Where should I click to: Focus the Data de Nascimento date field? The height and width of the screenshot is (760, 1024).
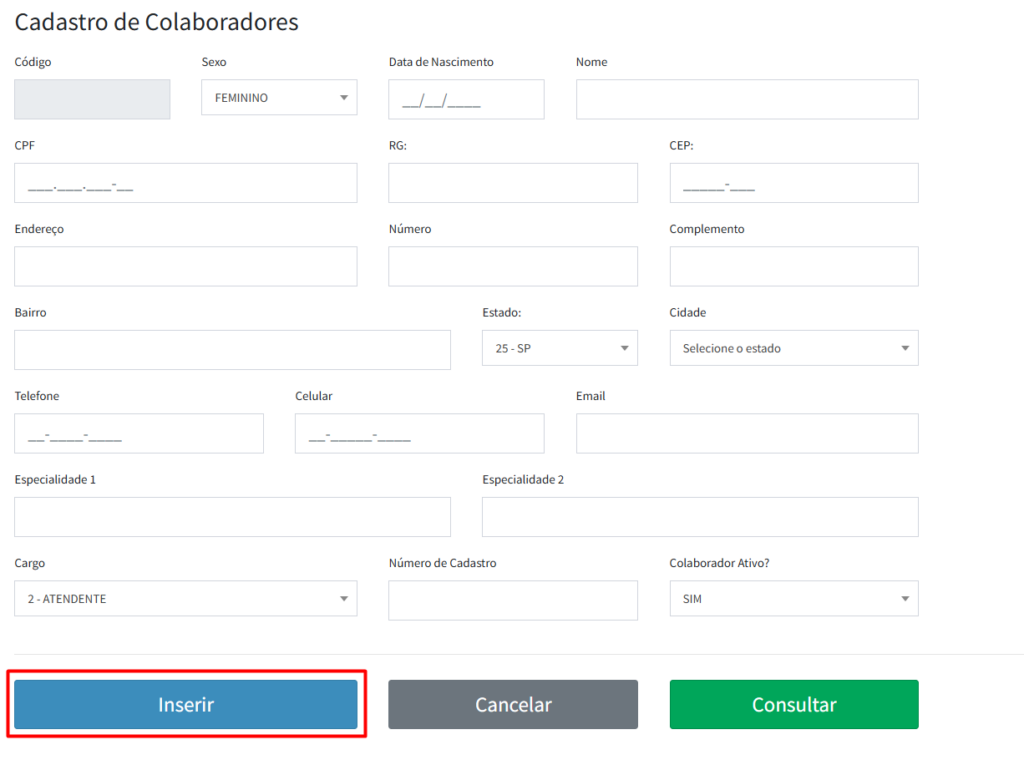tap(466, 99)
